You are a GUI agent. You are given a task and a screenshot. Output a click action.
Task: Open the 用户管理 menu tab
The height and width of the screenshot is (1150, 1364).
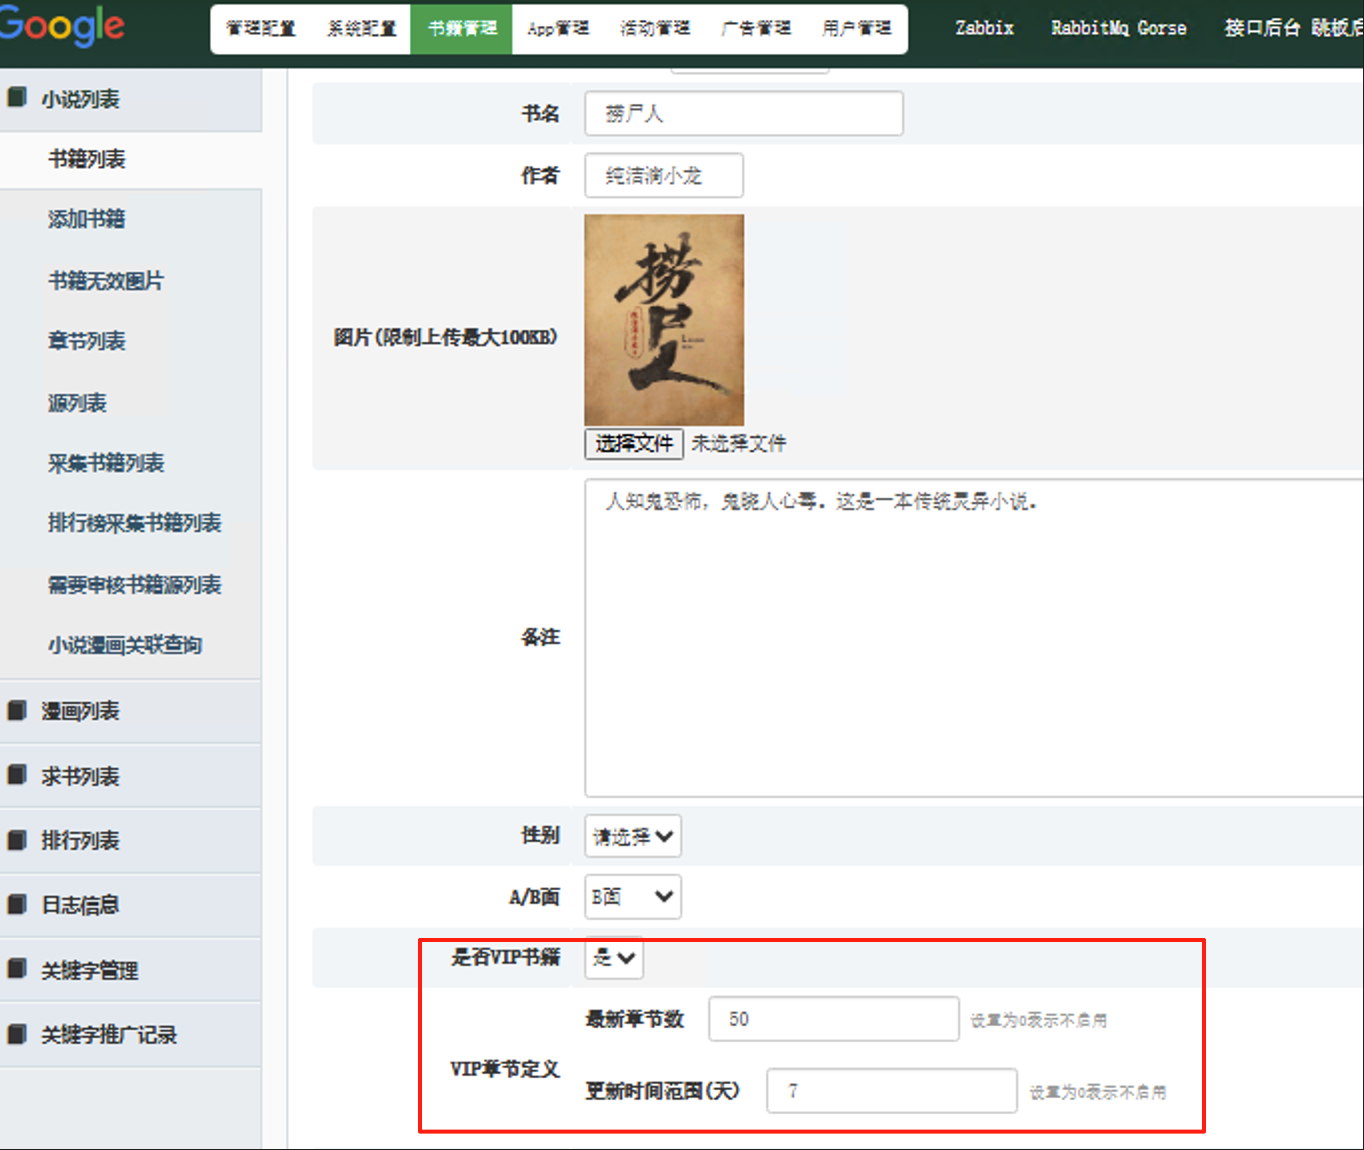coord(856,28)
